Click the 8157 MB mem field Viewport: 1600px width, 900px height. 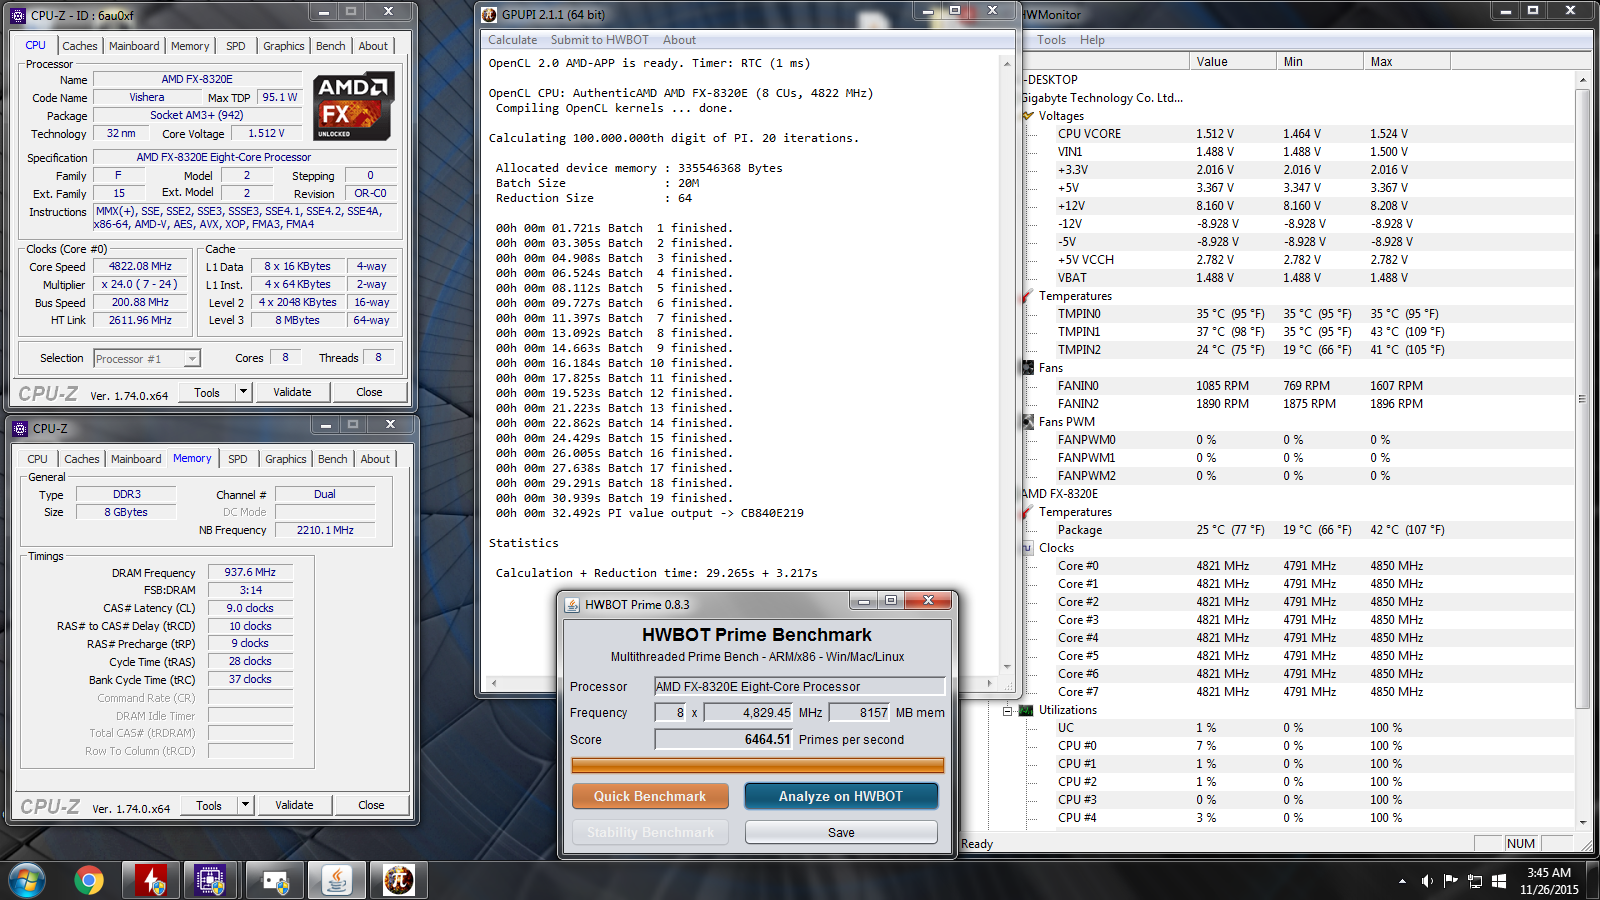tap(860, 712)
